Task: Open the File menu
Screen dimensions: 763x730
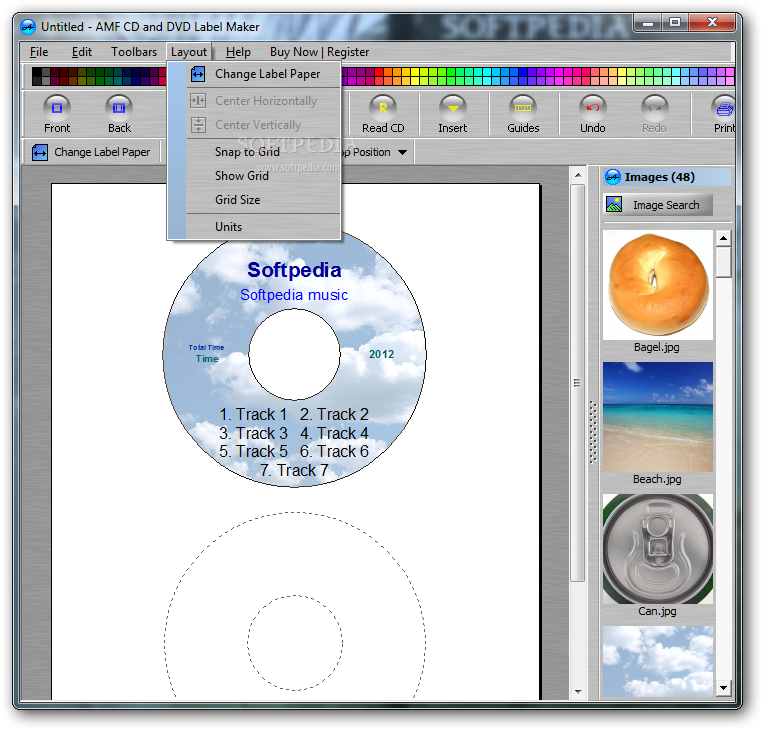Action: [x=39, y=52]
